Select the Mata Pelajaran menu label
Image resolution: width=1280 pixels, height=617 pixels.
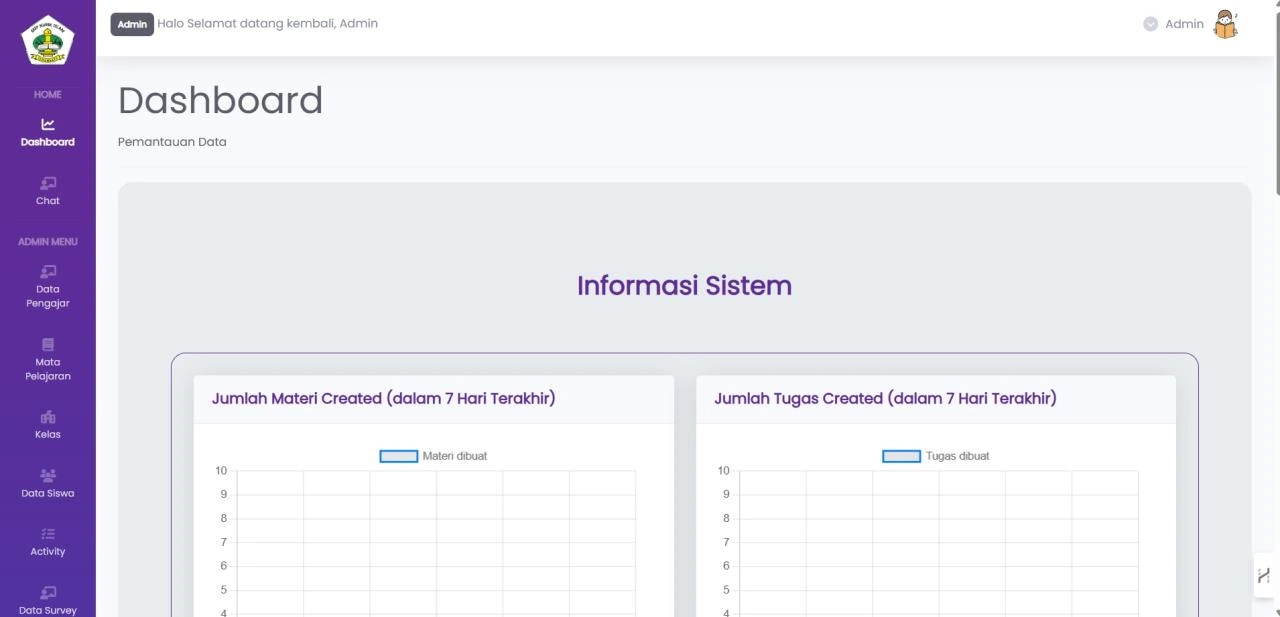(x=48, y=369)
